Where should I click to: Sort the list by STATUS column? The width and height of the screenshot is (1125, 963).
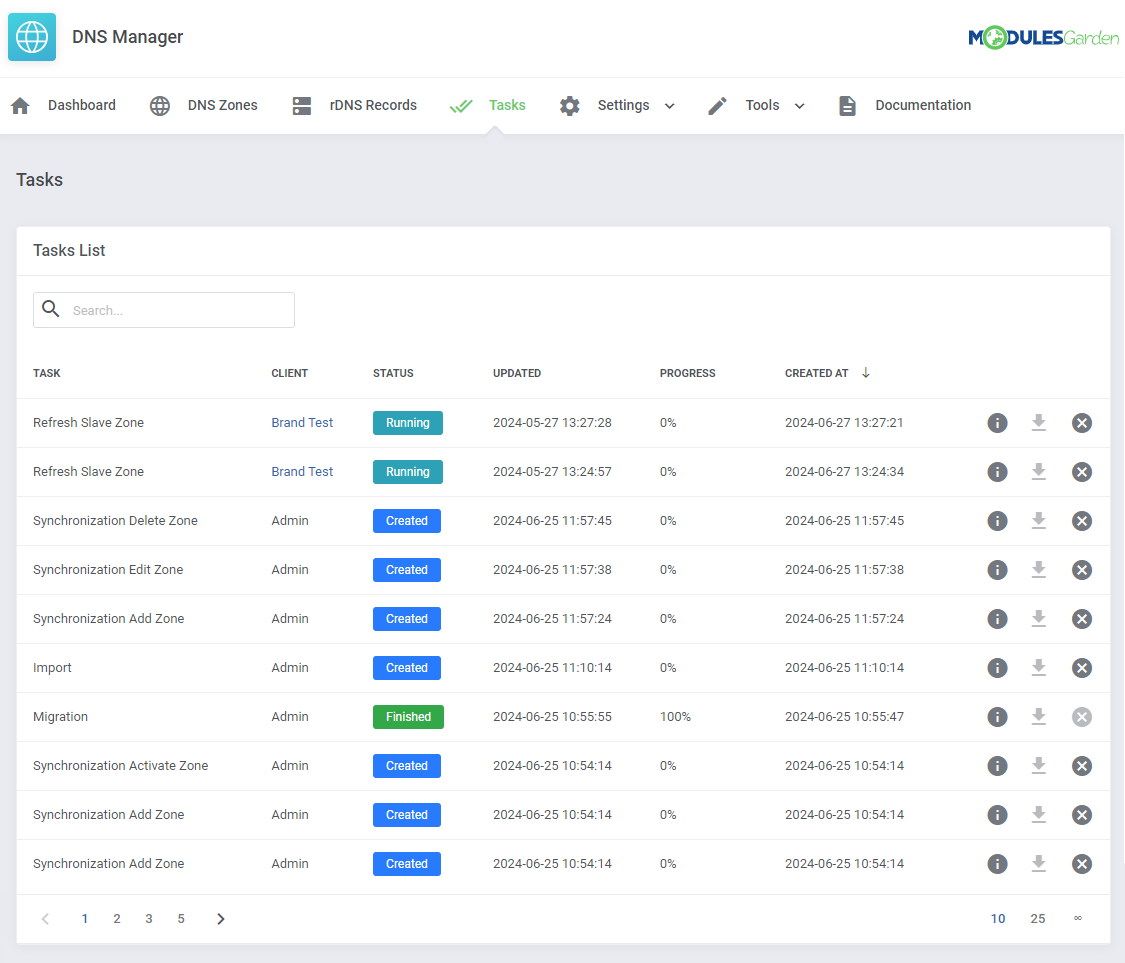click(x=393, y=373)
